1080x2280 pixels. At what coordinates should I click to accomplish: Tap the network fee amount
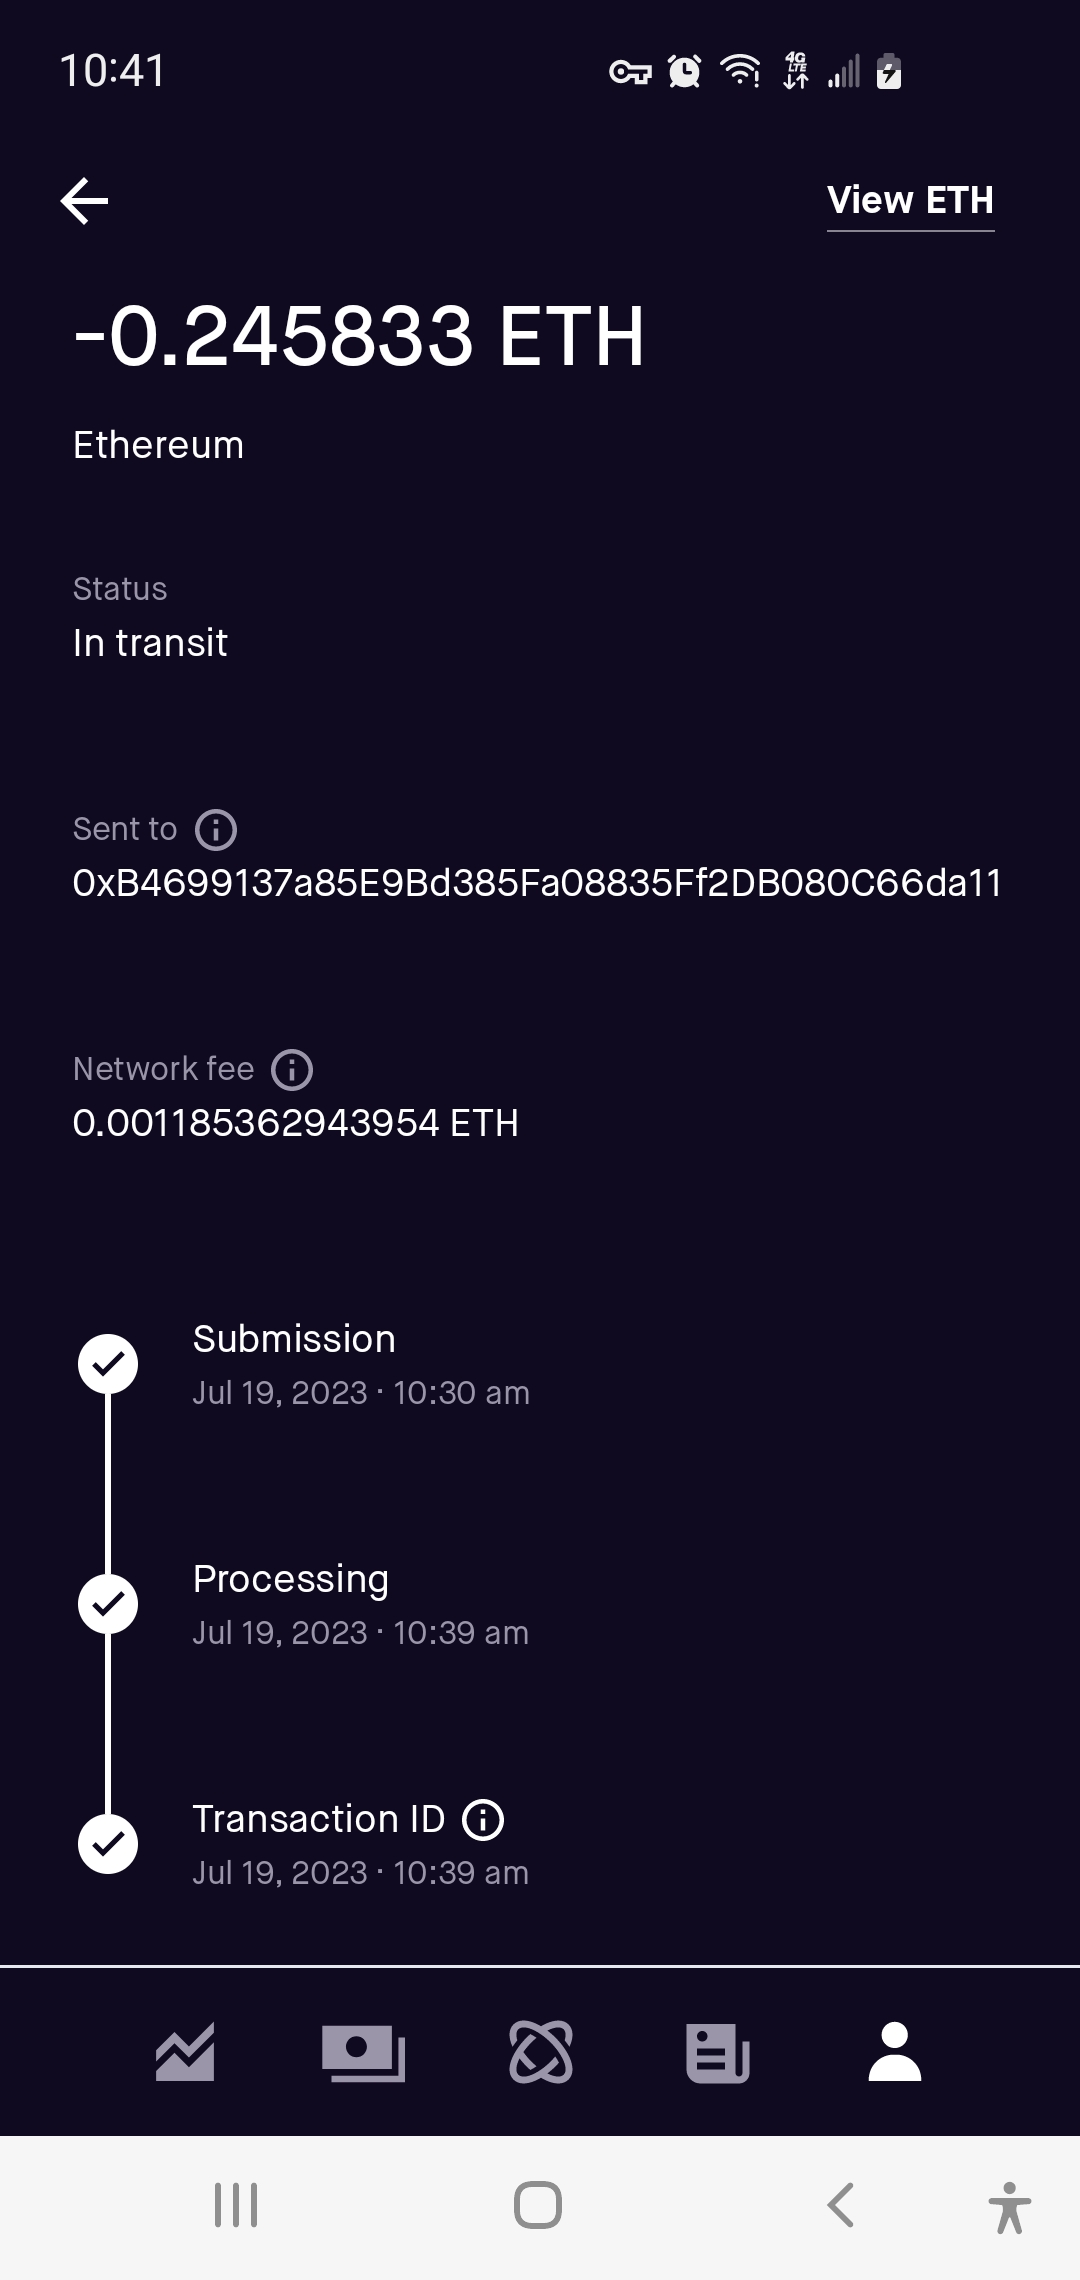click(x=295, y=1123)
